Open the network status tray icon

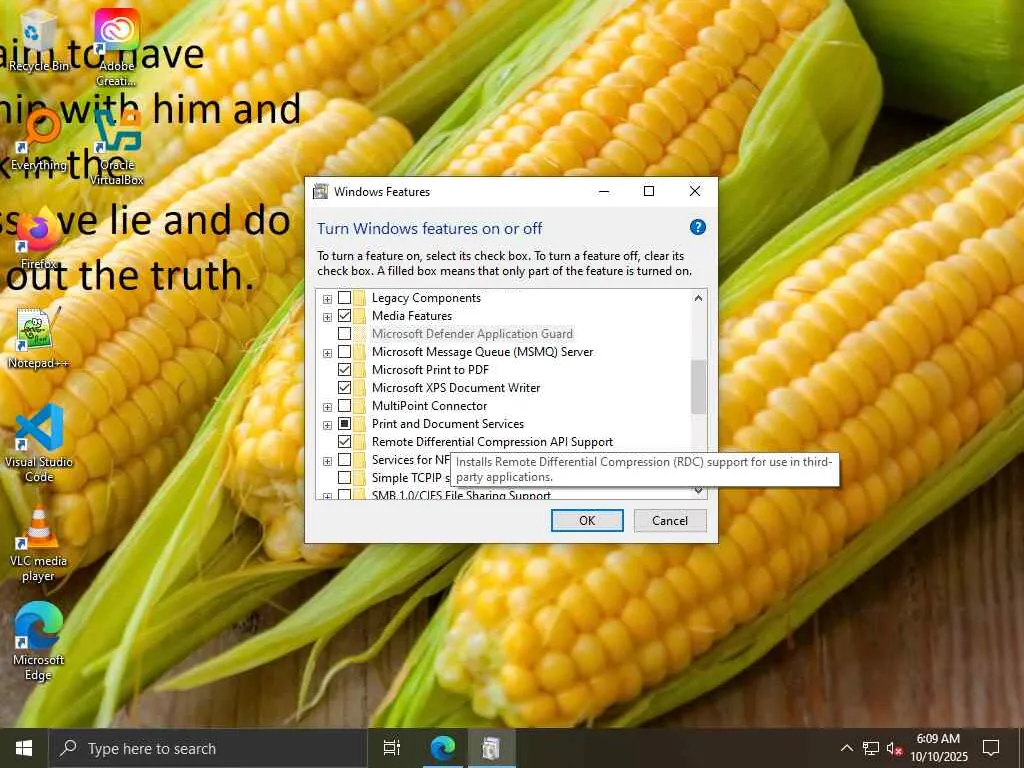coord(871,748)
